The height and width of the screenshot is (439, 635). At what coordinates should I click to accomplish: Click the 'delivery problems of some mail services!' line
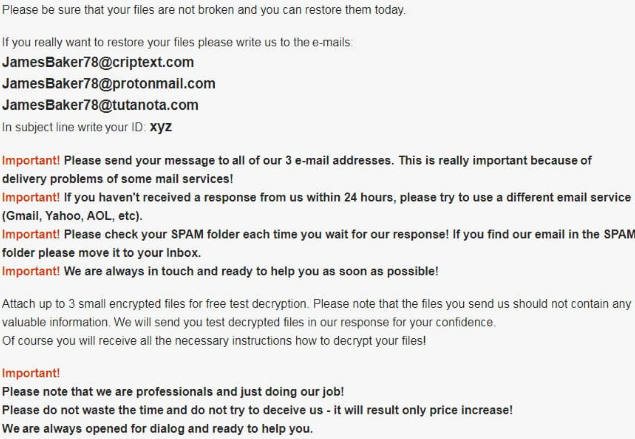[x=117, y=179]
